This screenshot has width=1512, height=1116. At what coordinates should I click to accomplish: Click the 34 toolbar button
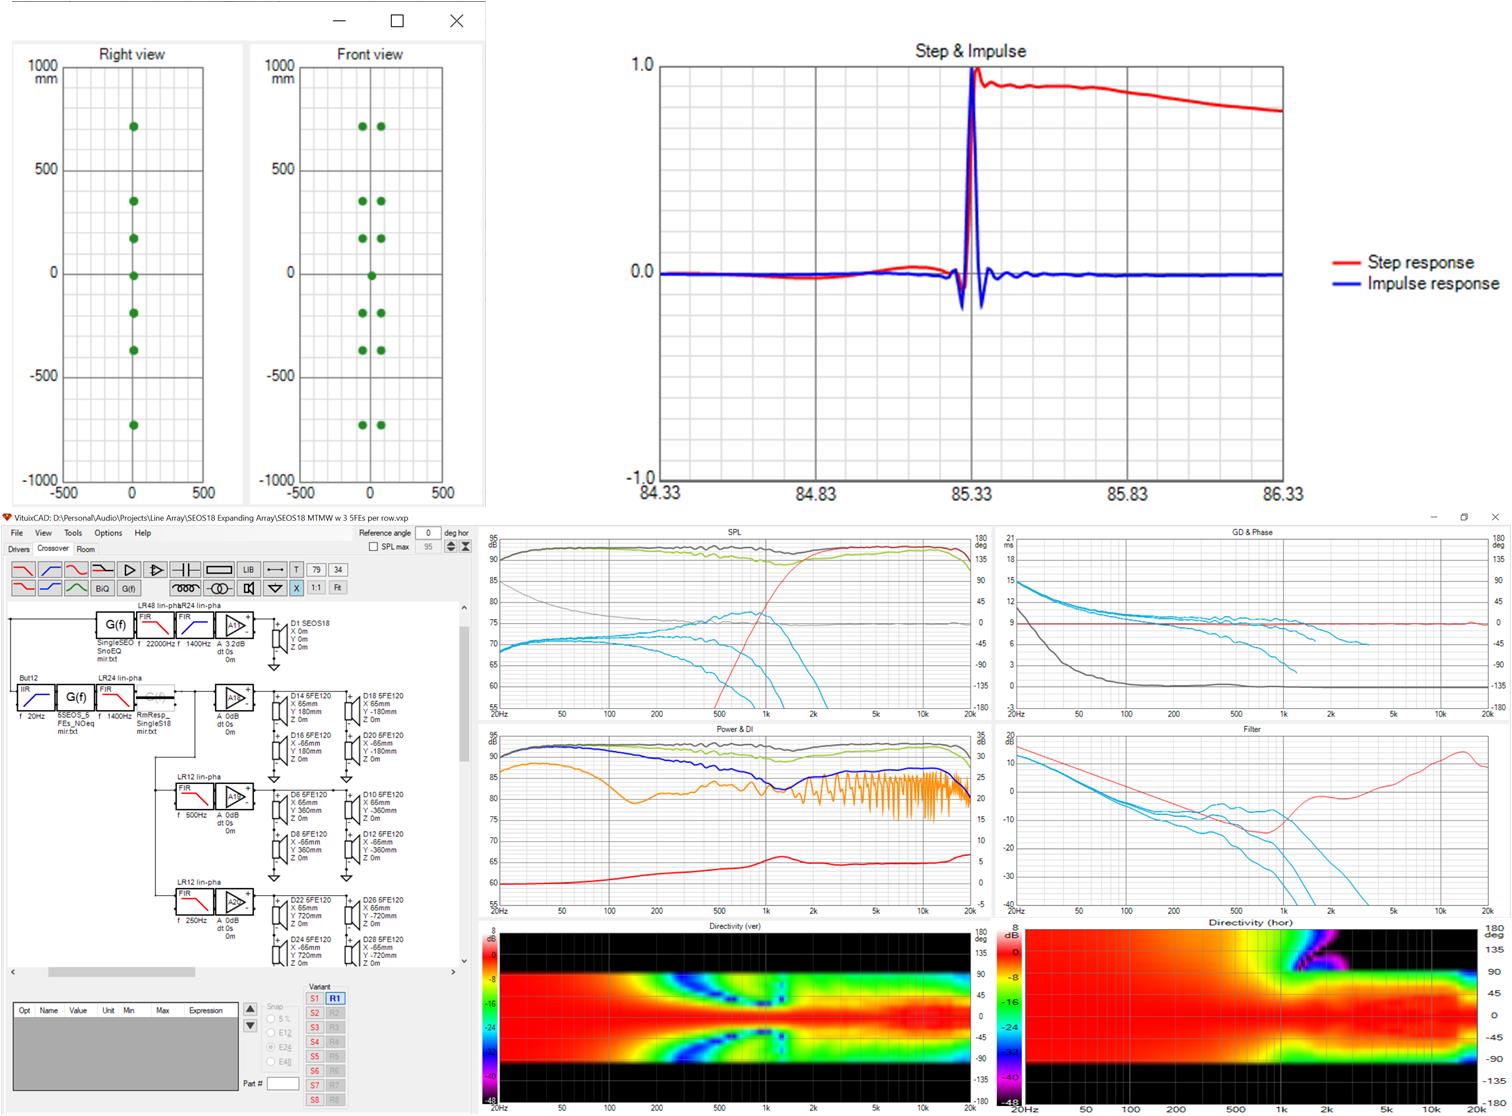point(338,570)
